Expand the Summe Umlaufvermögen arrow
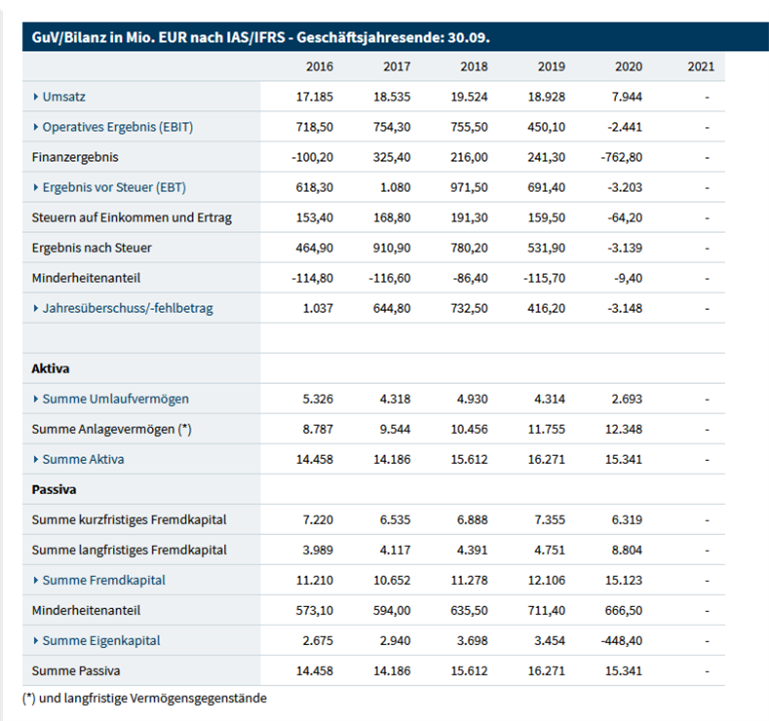 pos(35,399)
